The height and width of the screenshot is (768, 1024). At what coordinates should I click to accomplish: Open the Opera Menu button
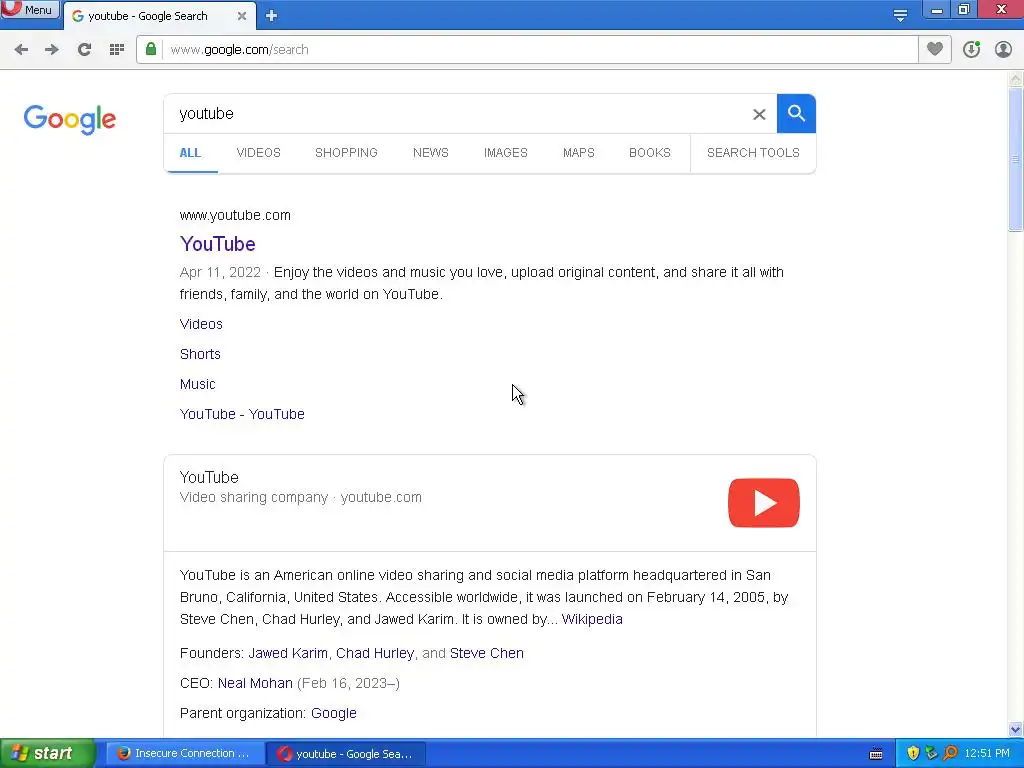[x=29, y=10]
